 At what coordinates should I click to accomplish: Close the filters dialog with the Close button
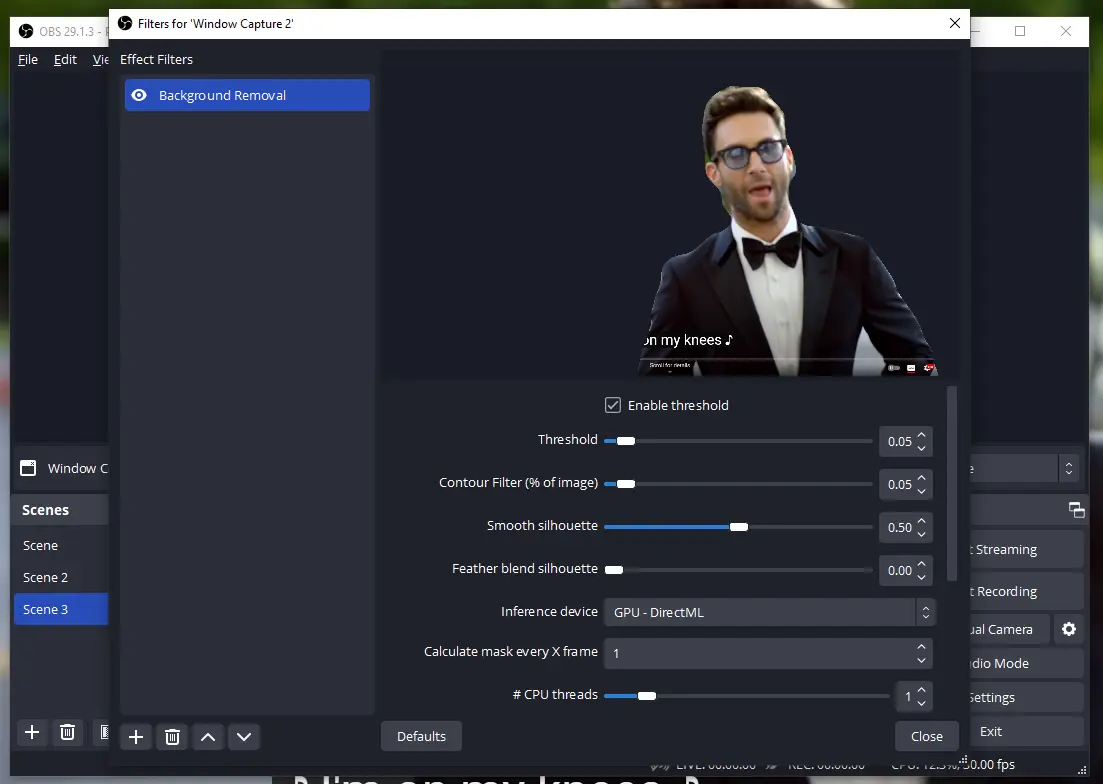pyautogui.click(x=926, y=735)
